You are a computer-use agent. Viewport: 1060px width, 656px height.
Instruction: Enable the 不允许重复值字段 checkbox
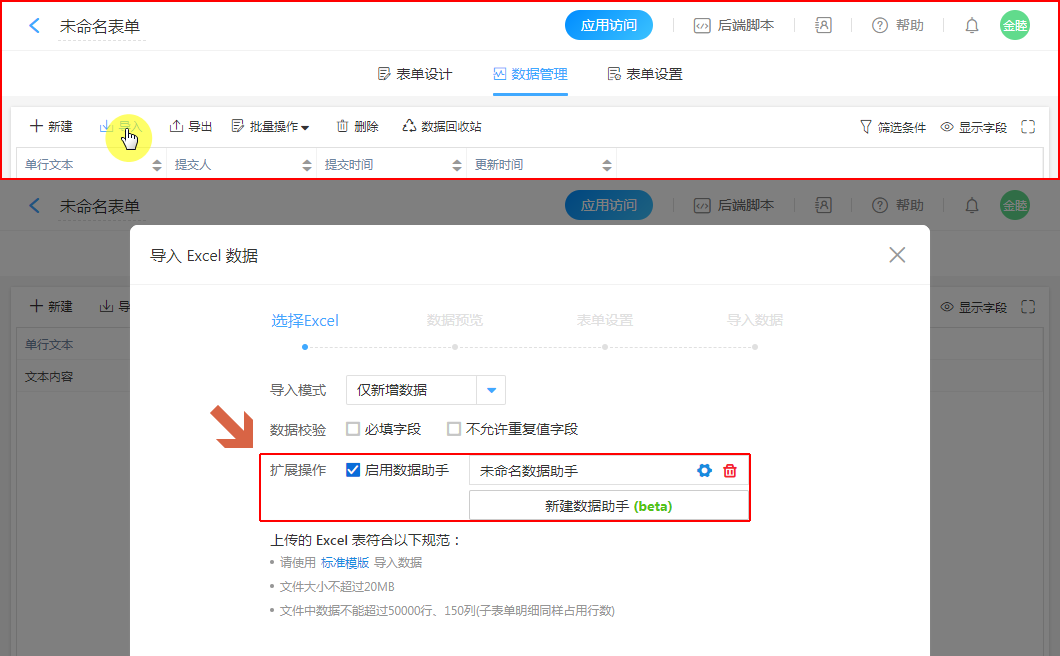(454, 429)
